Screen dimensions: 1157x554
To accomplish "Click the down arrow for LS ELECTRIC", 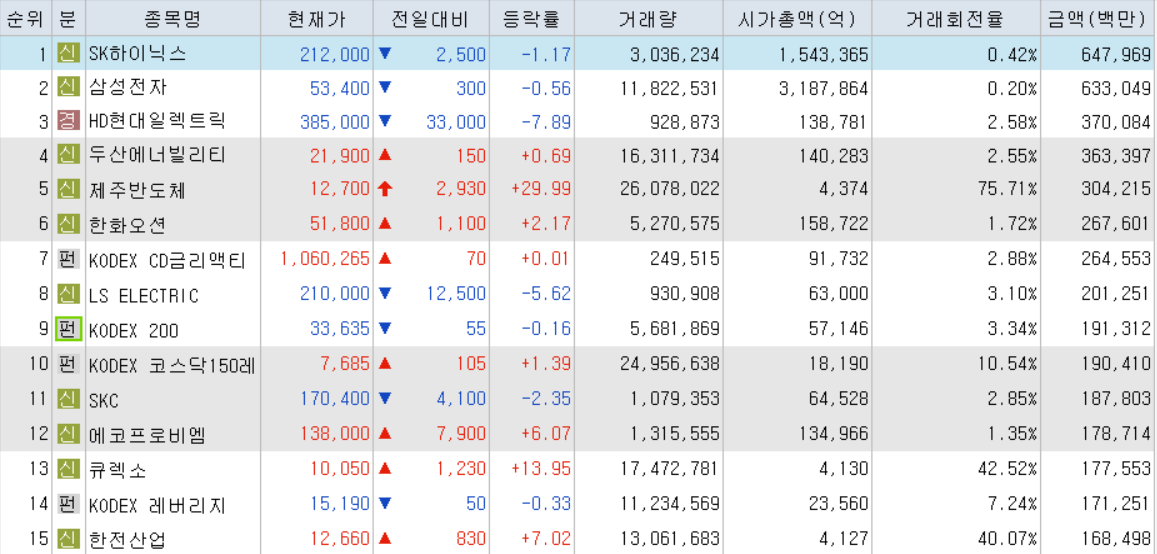I will [384, 294].
